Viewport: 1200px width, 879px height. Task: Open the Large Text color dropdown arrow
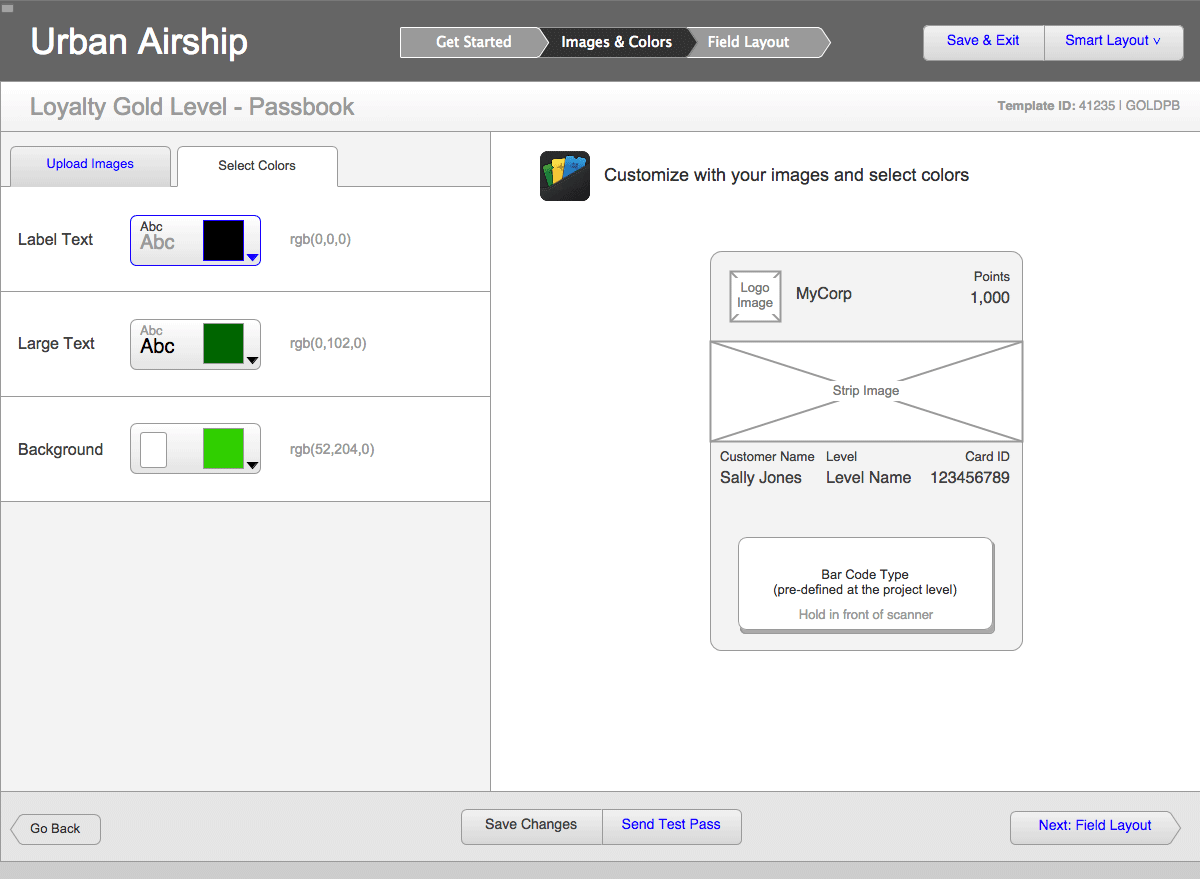253,361
